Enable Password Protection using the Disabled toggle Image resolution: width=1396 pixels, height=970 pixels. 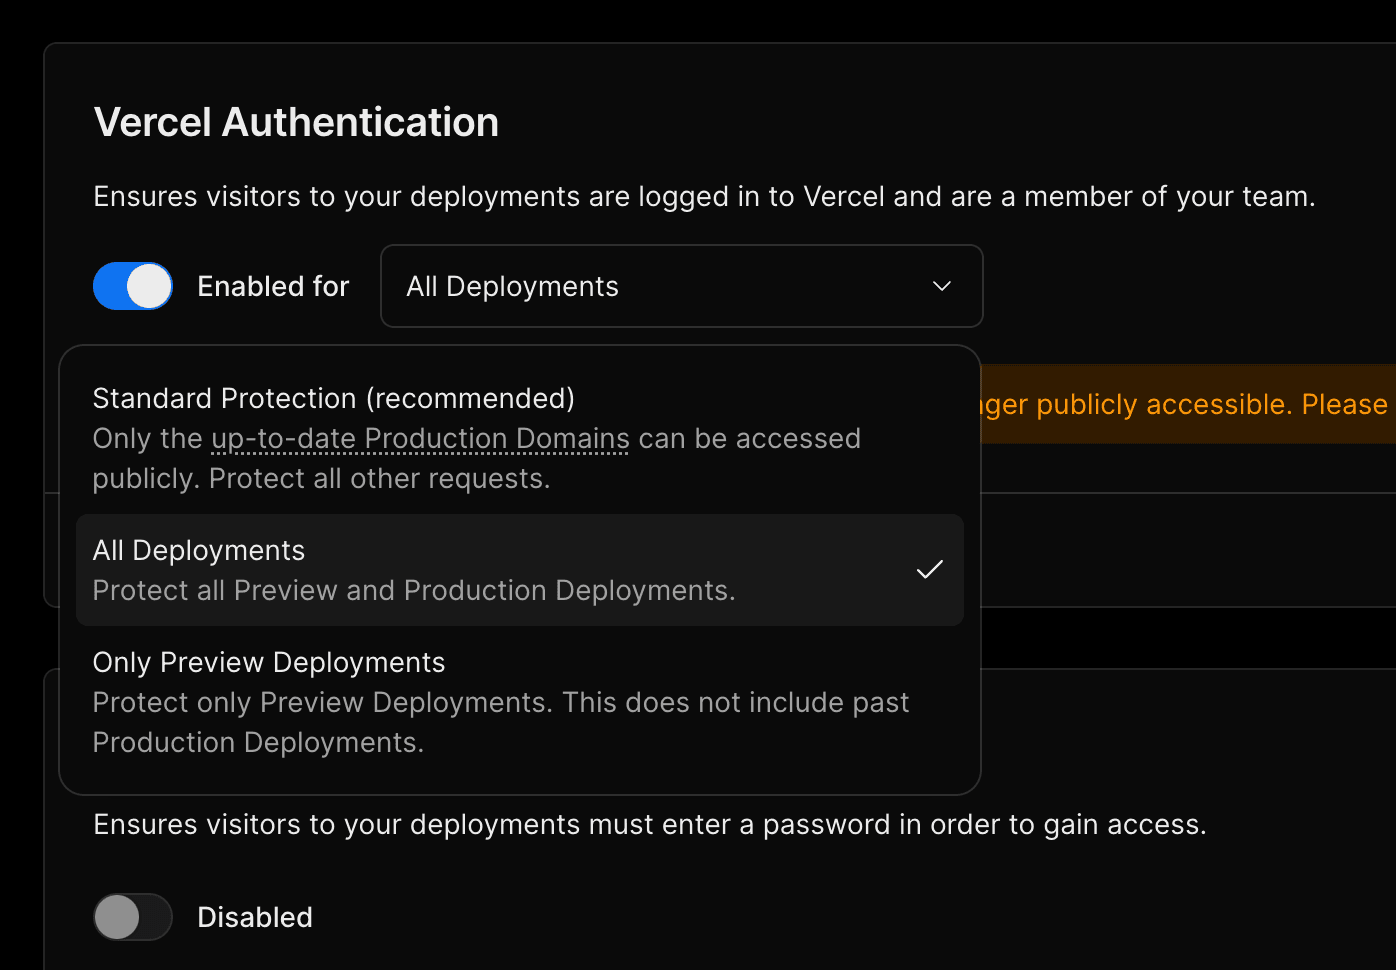[133, 917]
